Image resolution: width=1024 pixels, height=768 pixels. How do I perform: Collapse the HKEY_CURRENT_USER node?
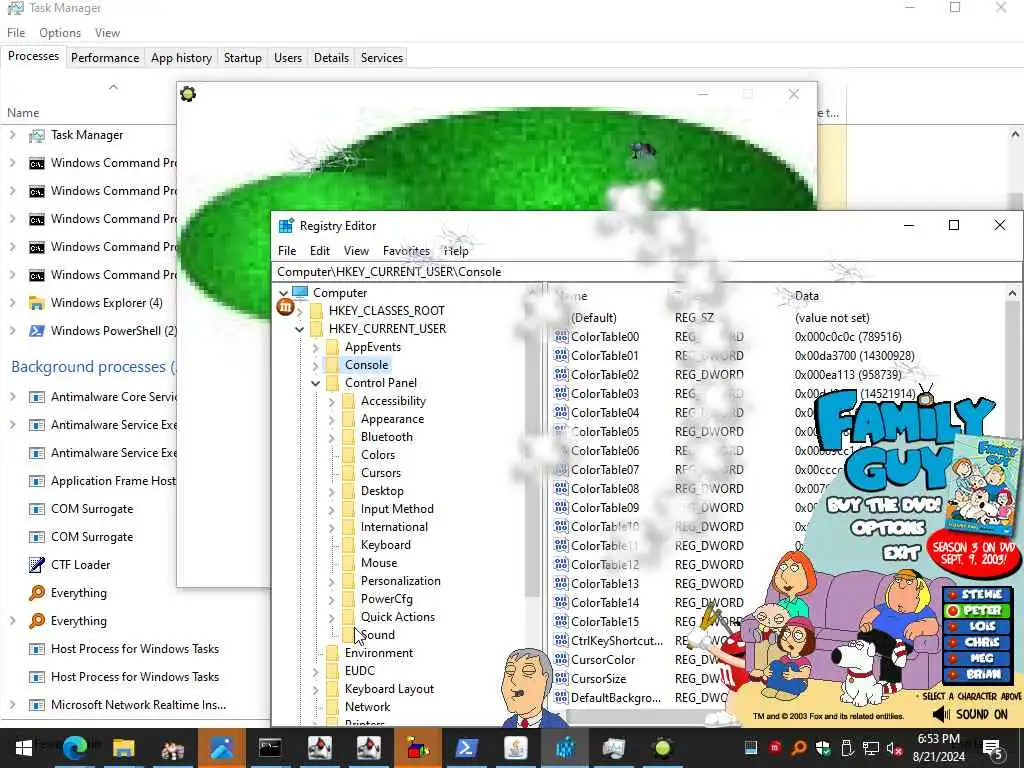[x=300, y=328]
